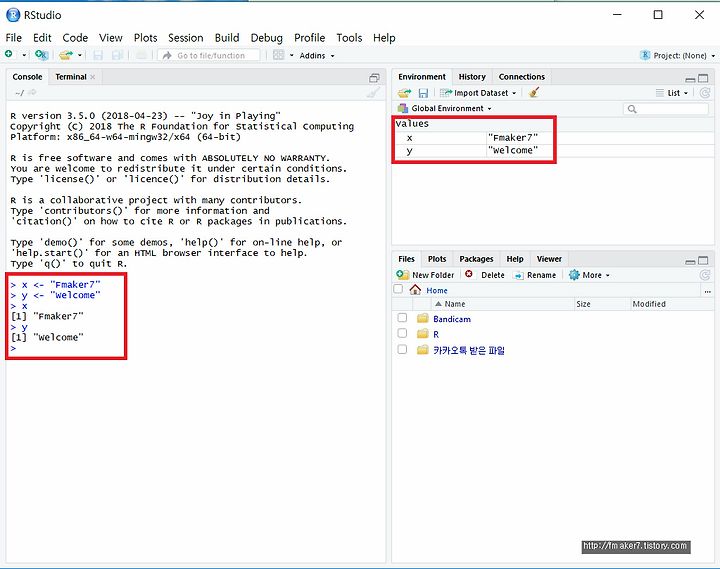Open the Tools menu
The height and width of the screenshot is (569, 720).
tap(349, 38)
